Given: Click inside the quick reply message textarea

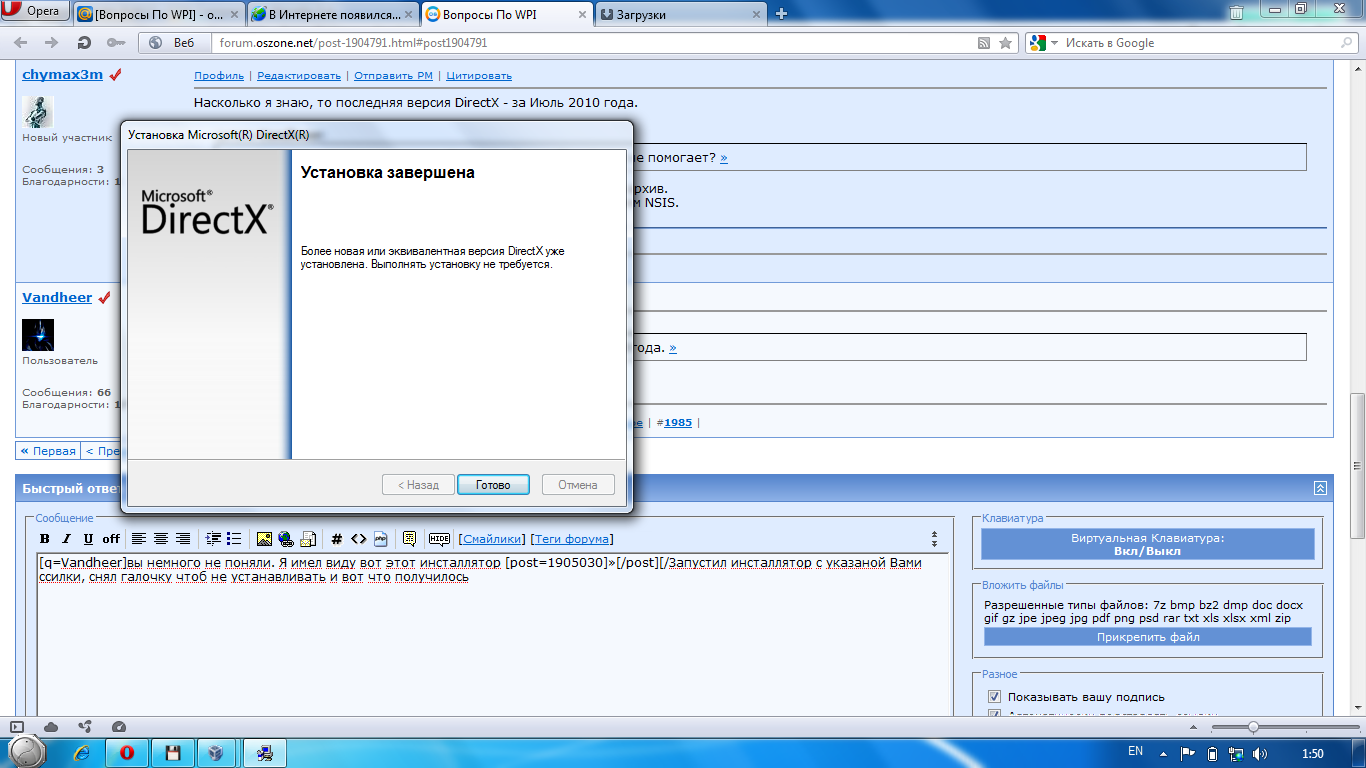Looking at the screenshot, I should pos(493,634).
